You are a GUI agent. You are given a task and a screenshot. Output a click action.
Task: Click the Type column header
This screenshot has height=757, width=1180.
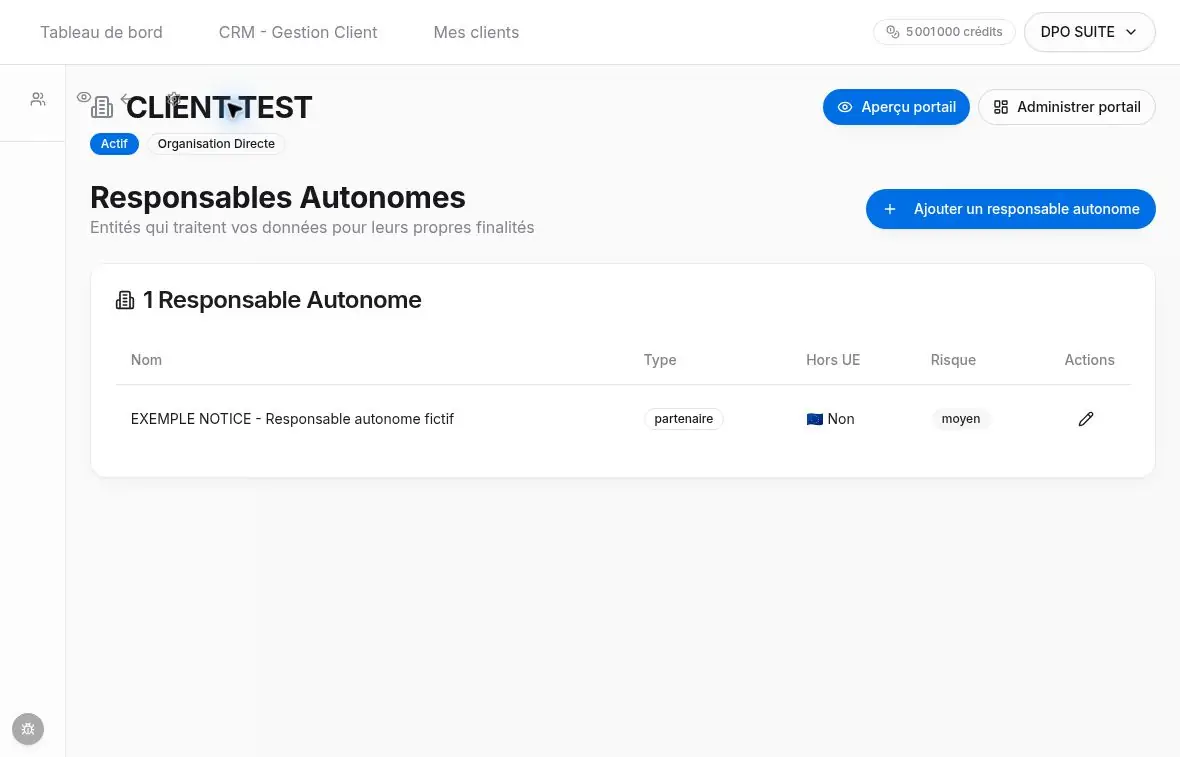pos(660,360)
